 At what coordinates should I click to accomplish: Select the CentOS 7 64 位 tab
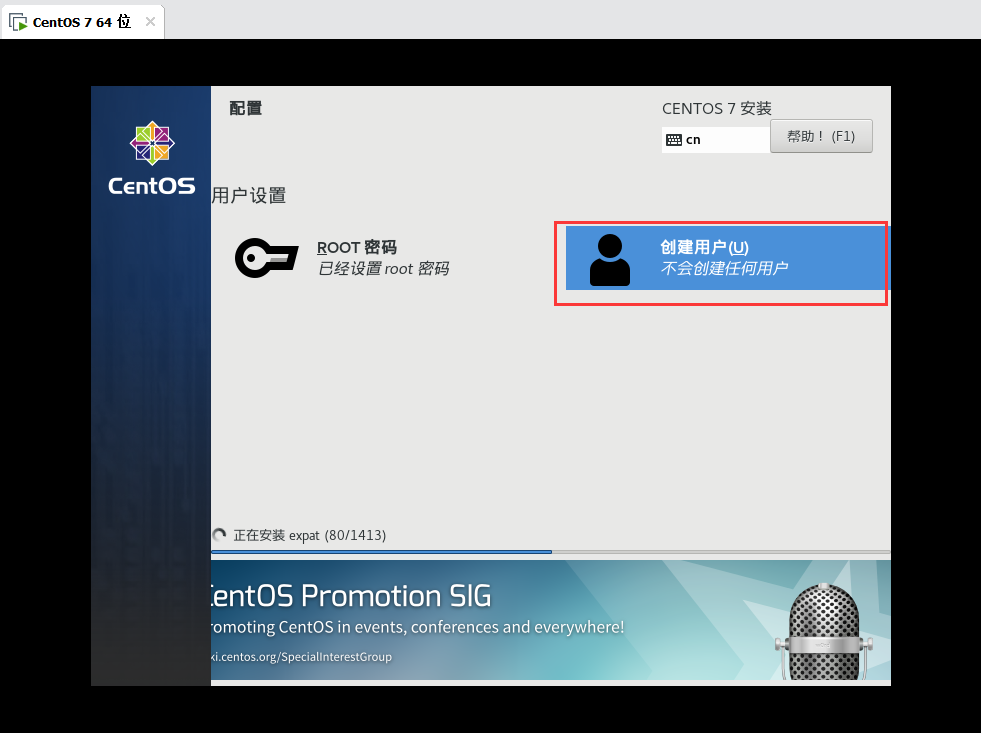click(83, 22)
